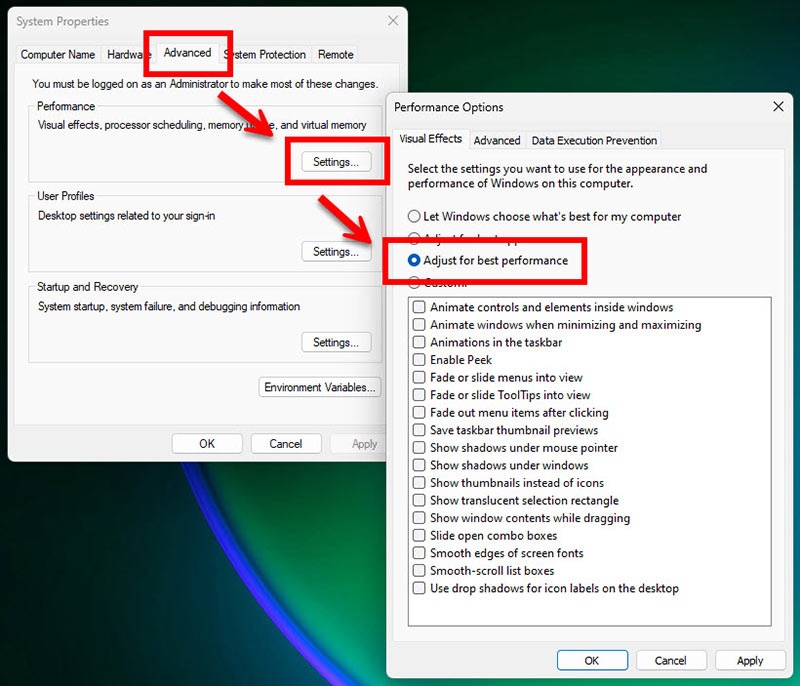
Task: Open the Advanced tab in System Properties
Action: tap(187, 53)
